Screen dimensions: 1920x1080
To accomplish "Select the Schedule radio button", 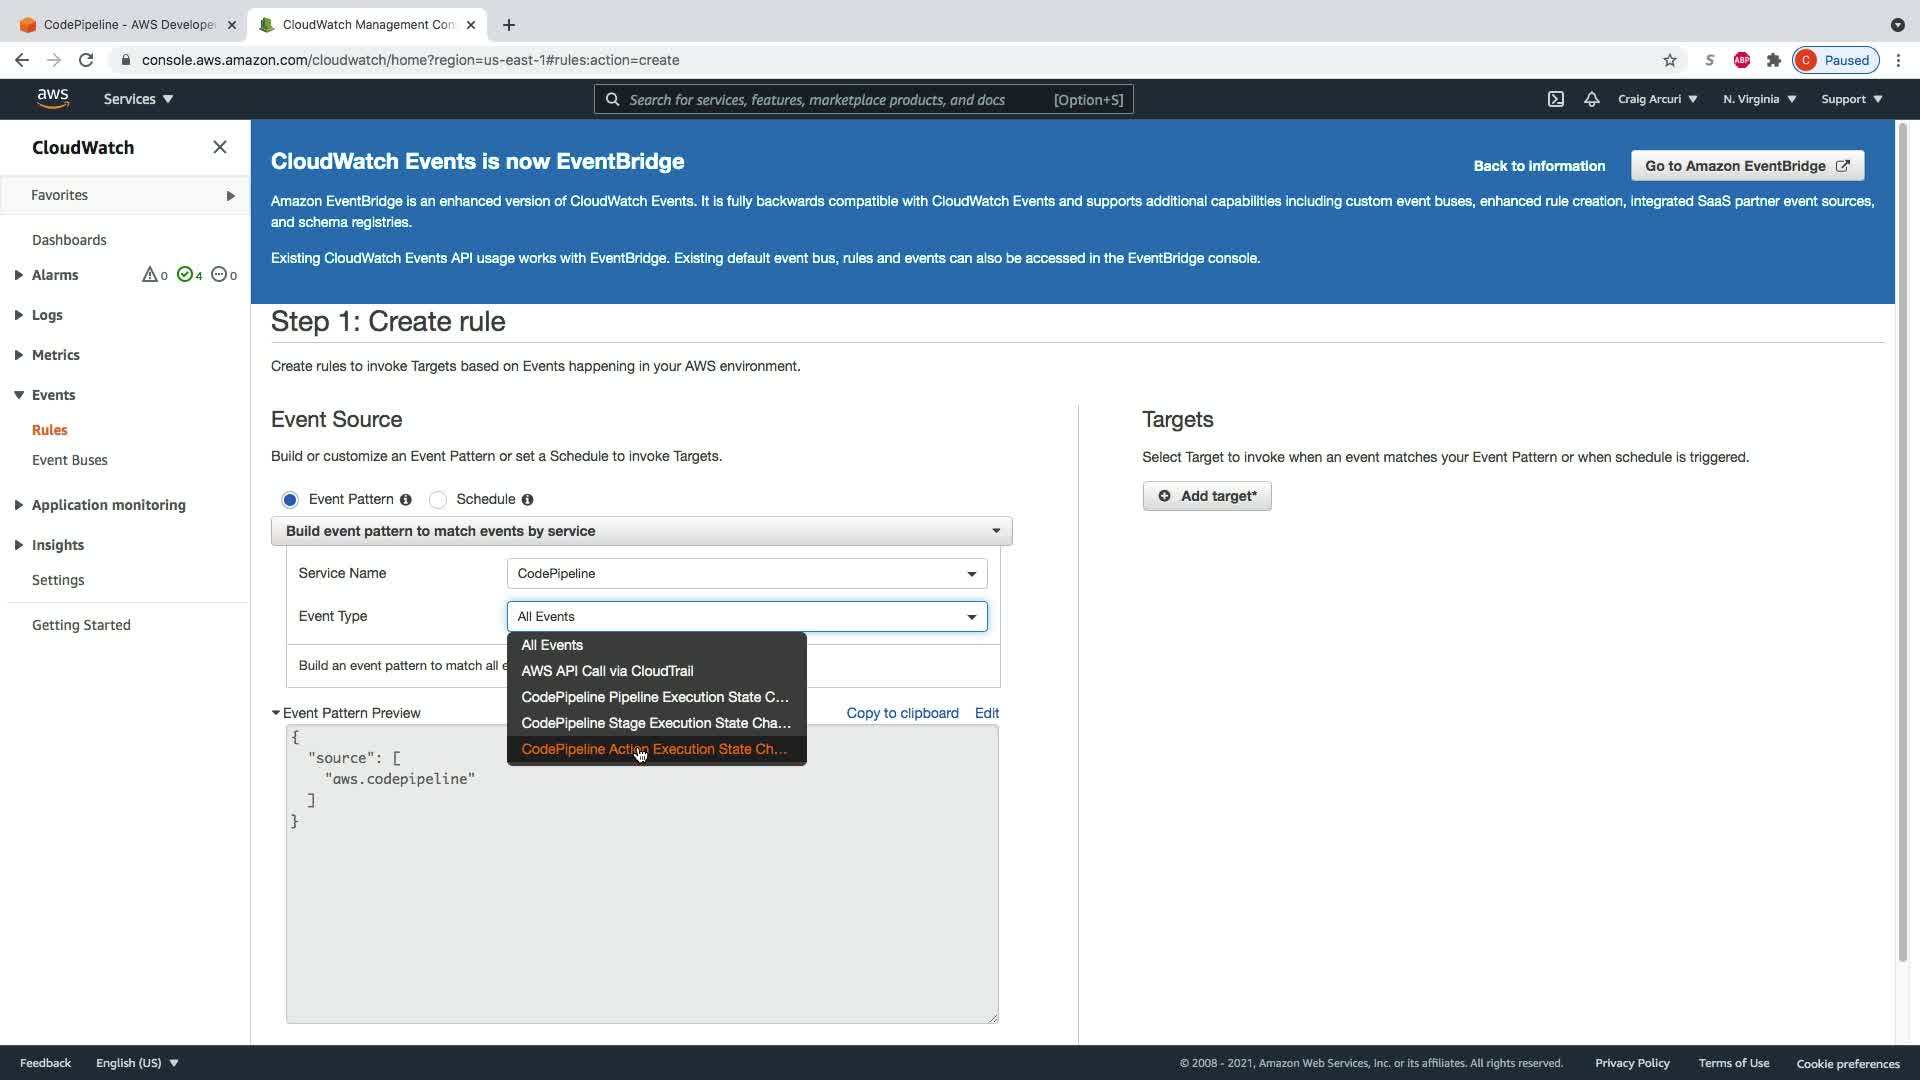I will (438, 500).
